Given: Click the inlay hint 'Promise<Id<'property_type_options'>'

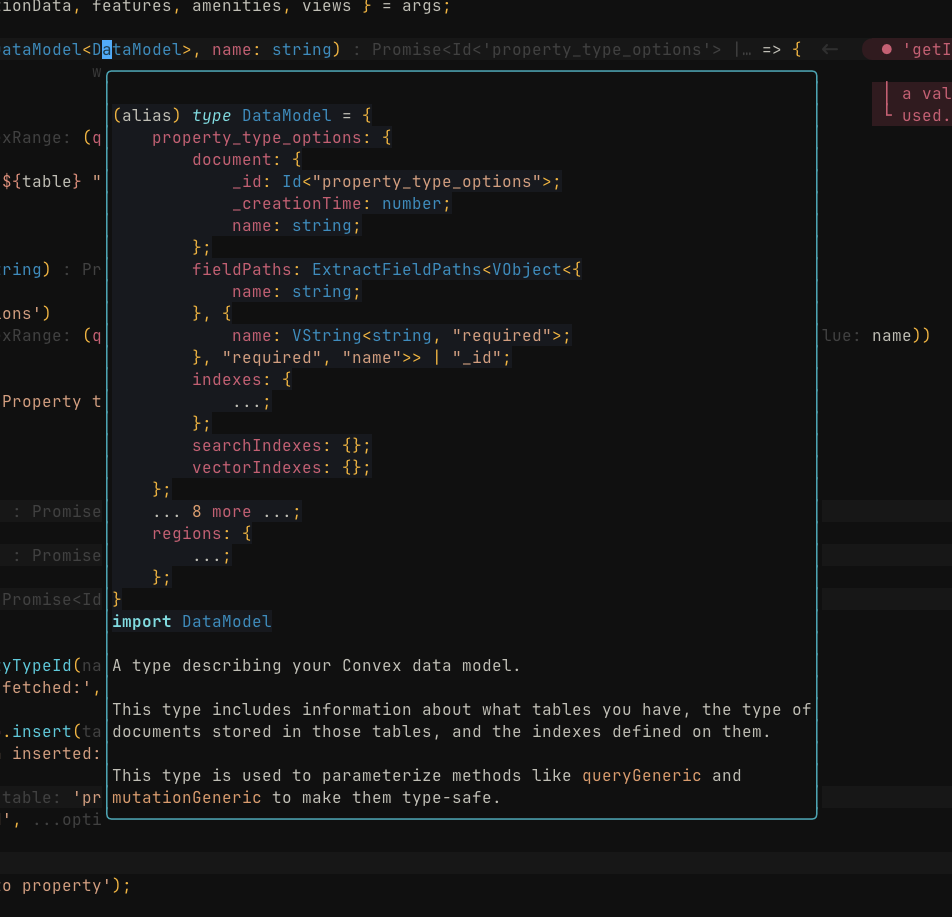Looking at the screenshot, I should point(546,49).
